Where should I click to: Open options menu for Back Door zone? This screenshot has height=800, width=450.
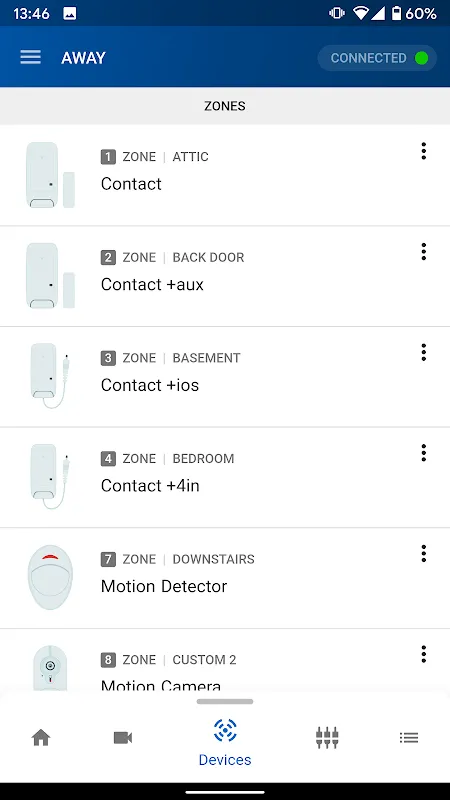click(x=423, y=252)
